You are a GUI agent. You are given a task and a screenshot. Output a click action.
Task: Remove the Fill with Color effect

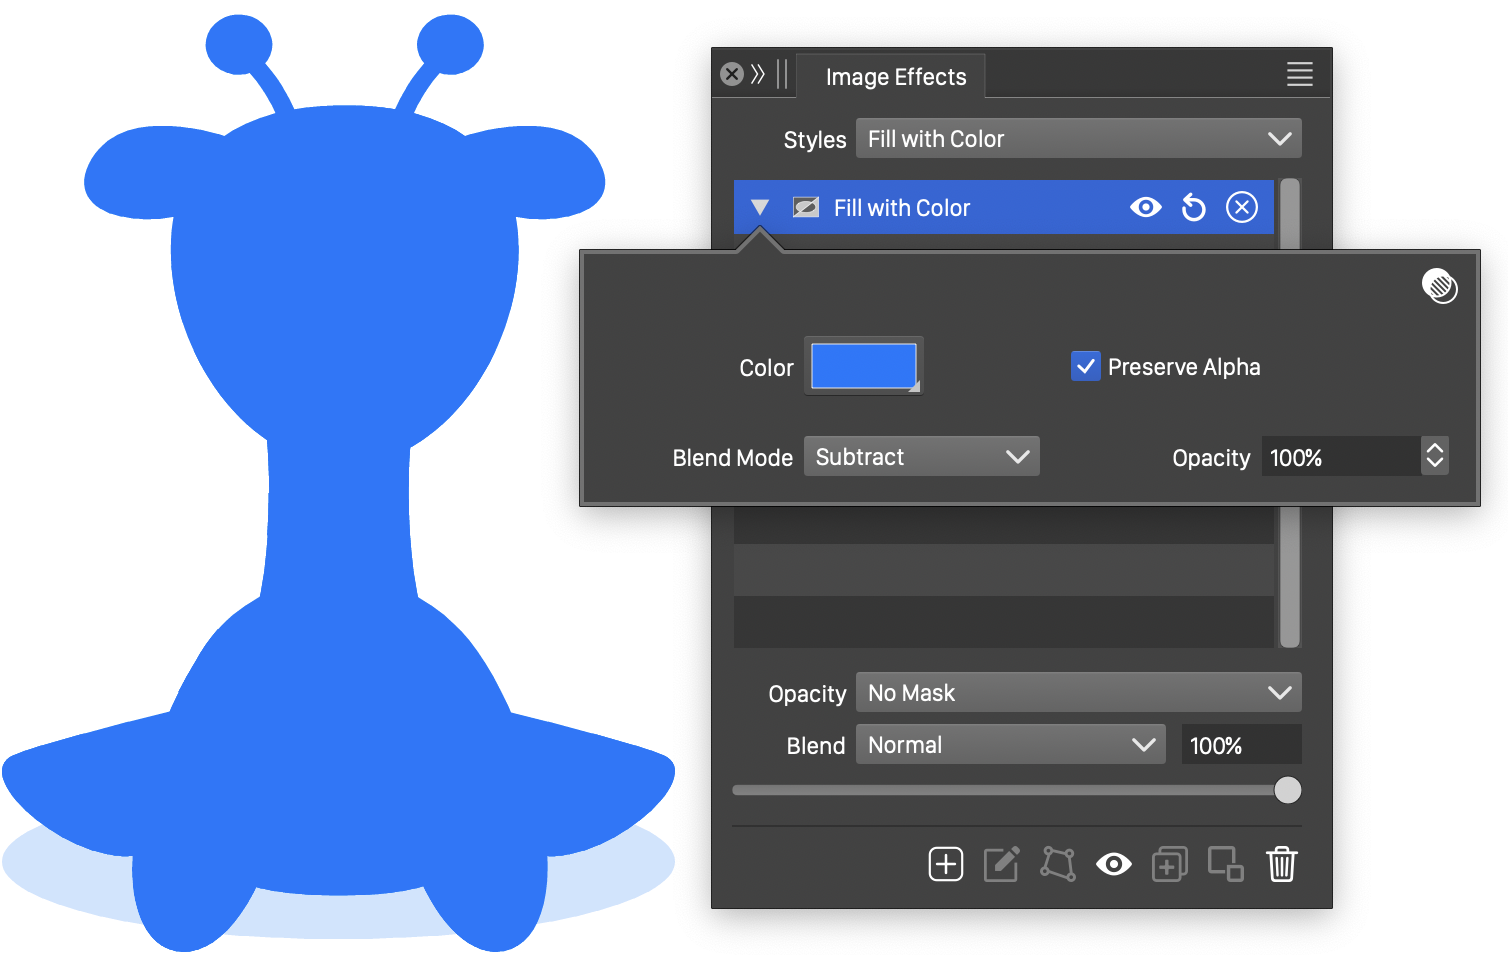point(1242,208)
